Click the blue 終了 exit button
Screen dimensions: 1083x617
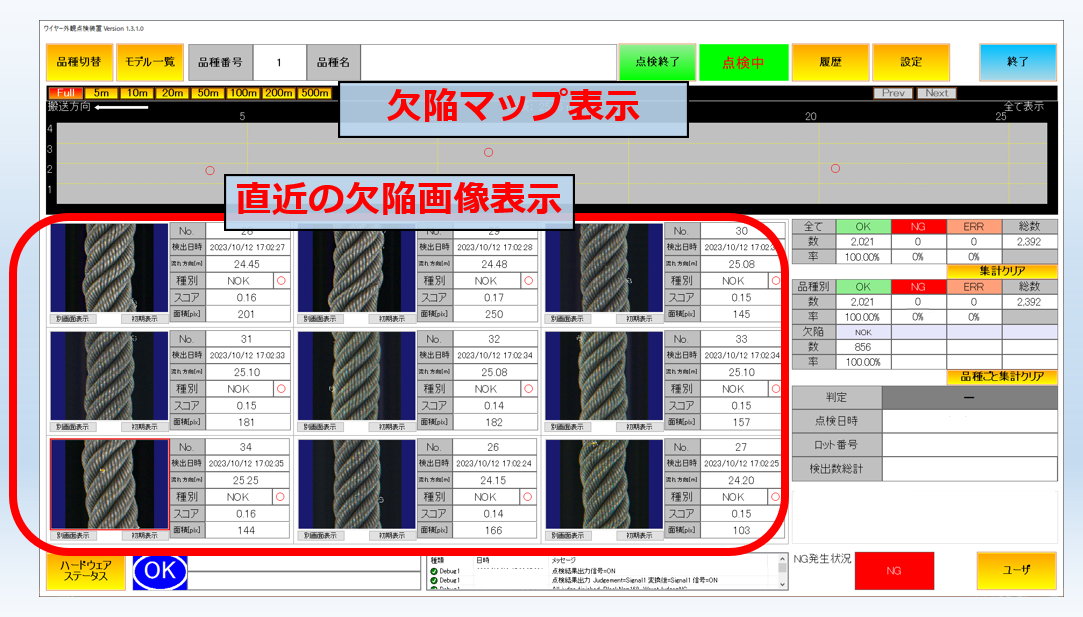(x=1017, y=62)
